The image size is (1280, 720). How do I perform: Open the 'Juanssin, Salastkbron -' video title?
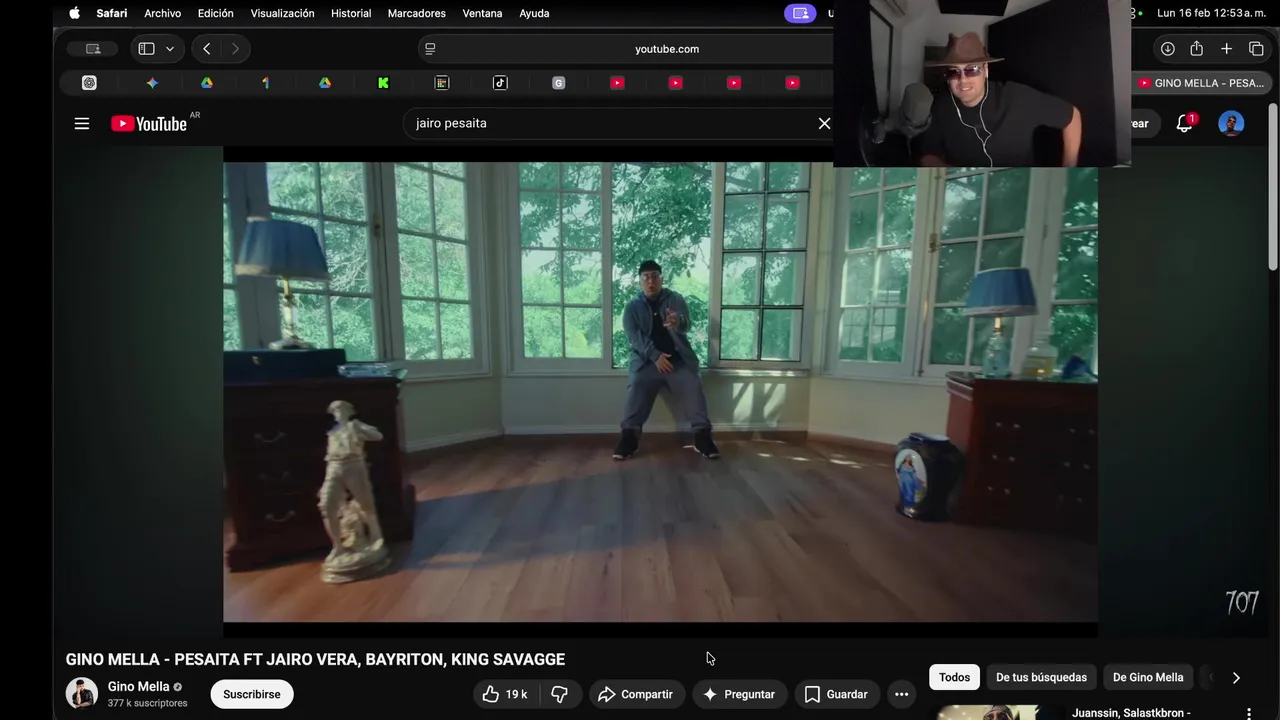pyautogui.click(x=1131, y=713)
